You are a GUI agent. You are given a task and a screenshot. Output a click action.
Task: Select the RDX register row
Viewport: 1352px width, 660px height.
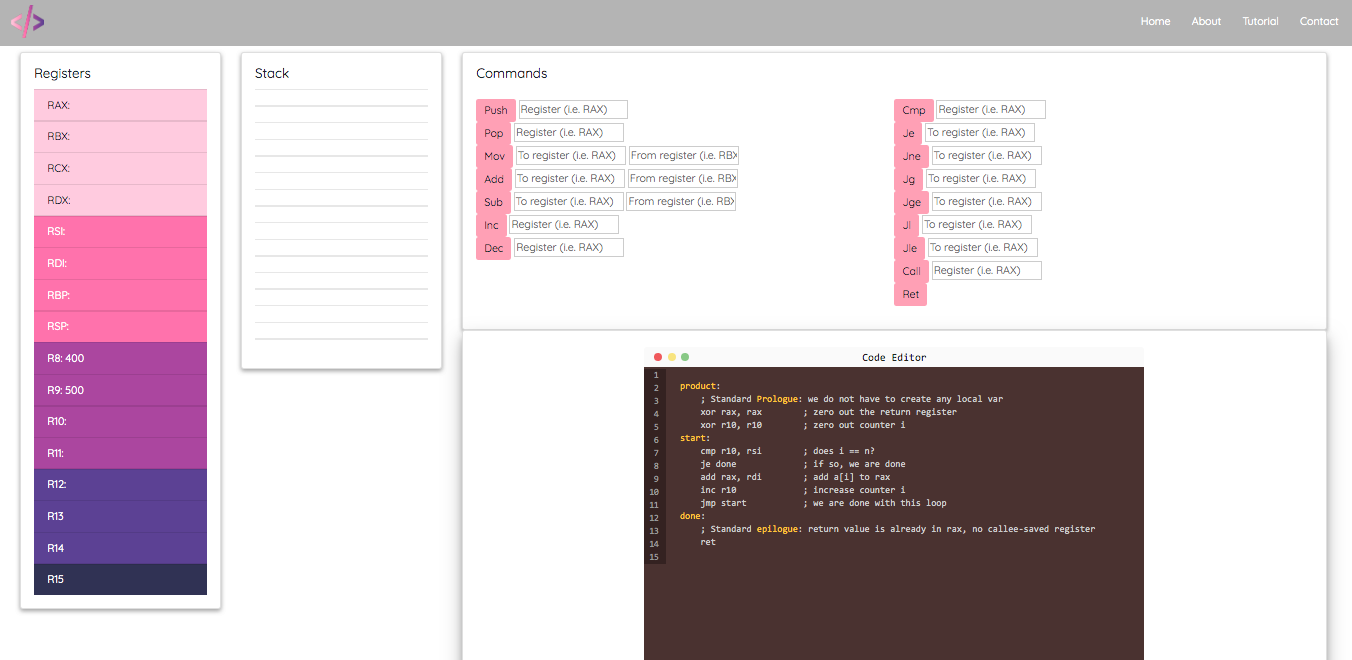120,200
